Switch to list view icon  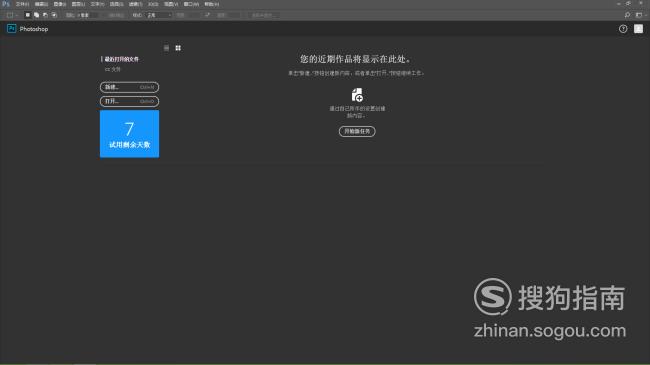click(x=167, y=48)
